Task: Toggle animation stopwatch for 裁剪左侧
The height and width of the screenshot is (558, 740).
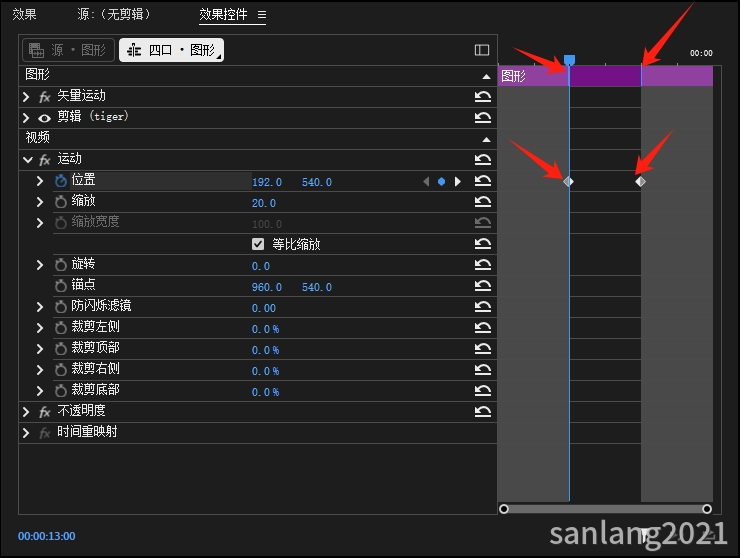Action: [60, 328]
